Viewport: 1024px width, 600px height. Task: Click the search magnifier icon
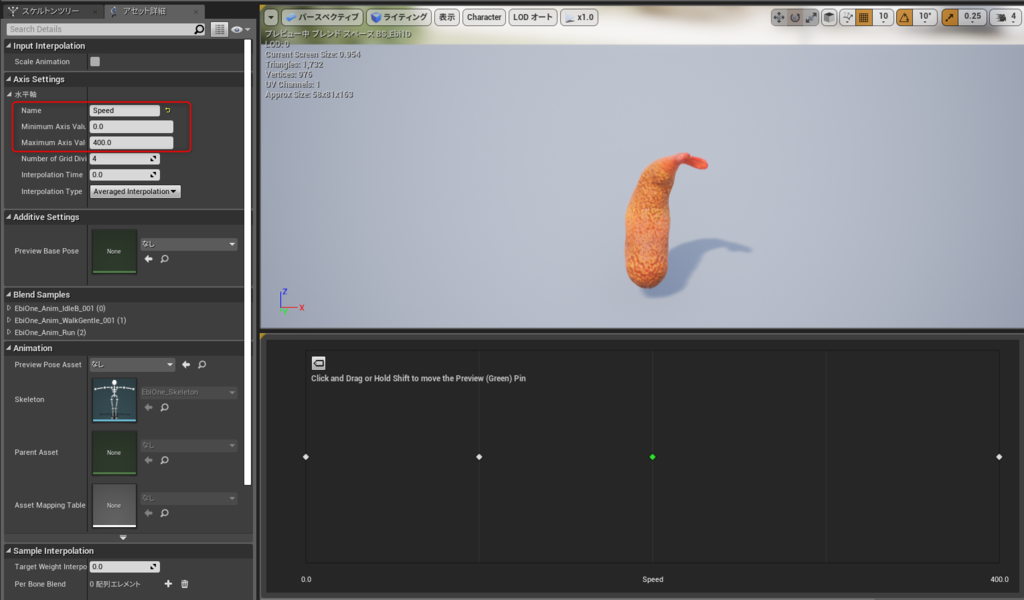[199, 29]
